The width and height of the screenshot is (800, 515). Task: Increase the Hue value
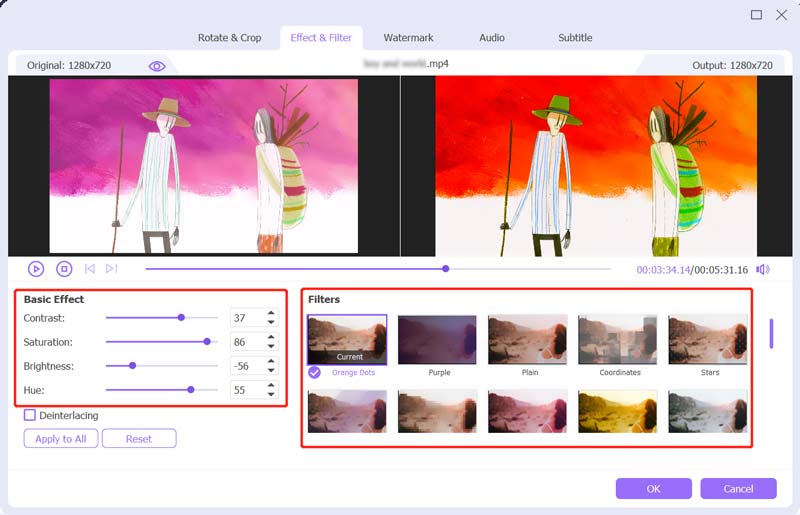pos(271,385)
